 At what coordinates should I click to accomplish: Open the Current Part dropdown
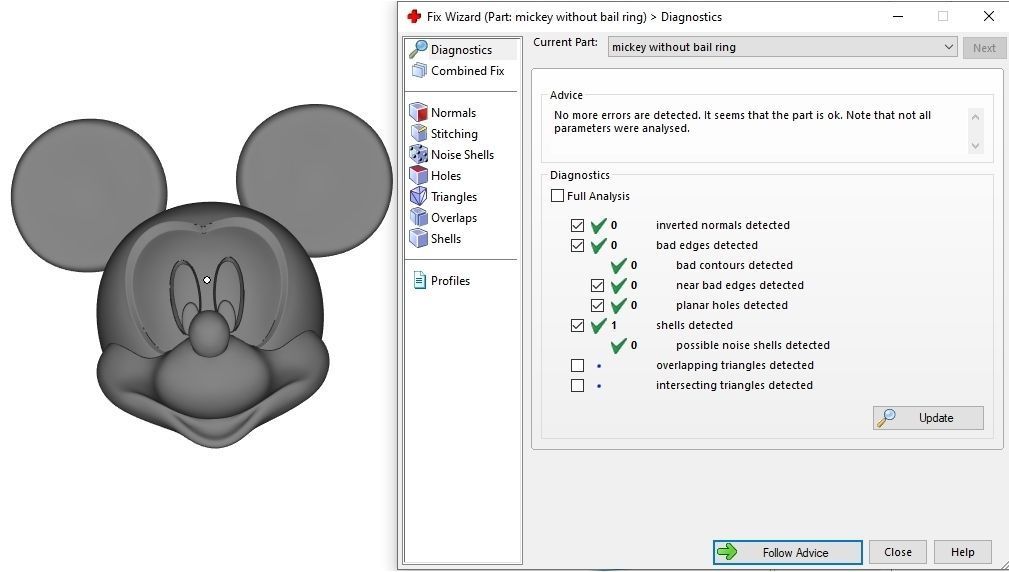point(782,47)
